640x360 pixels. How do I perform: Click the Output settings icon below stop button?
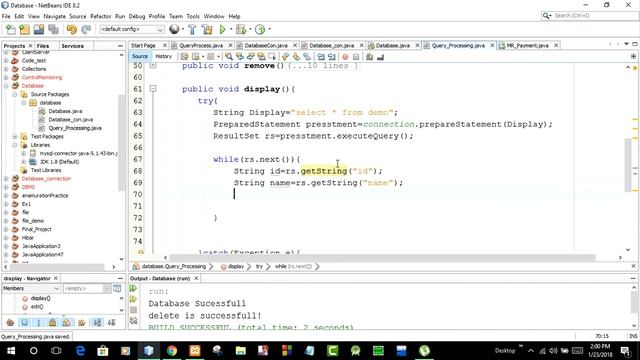point(133,321)
